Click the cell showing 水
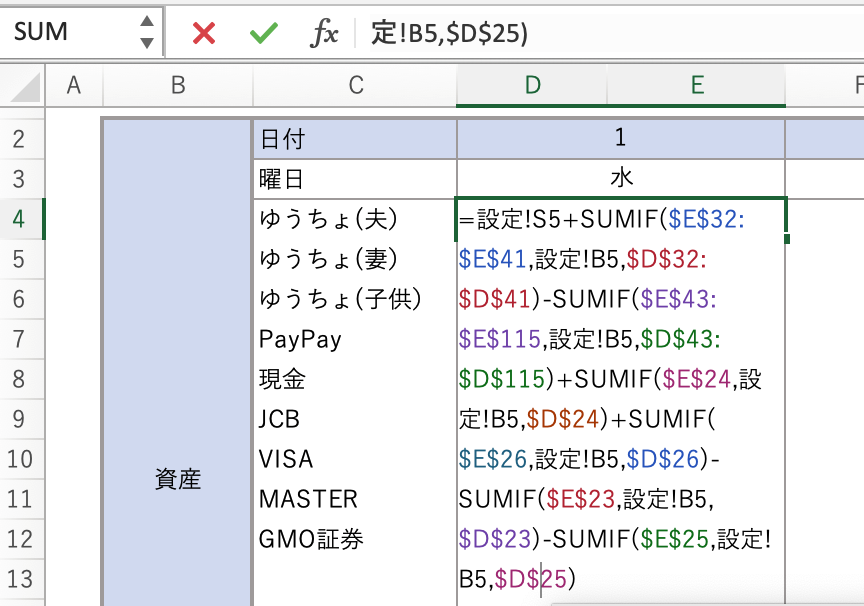 [x=620, y=179]
